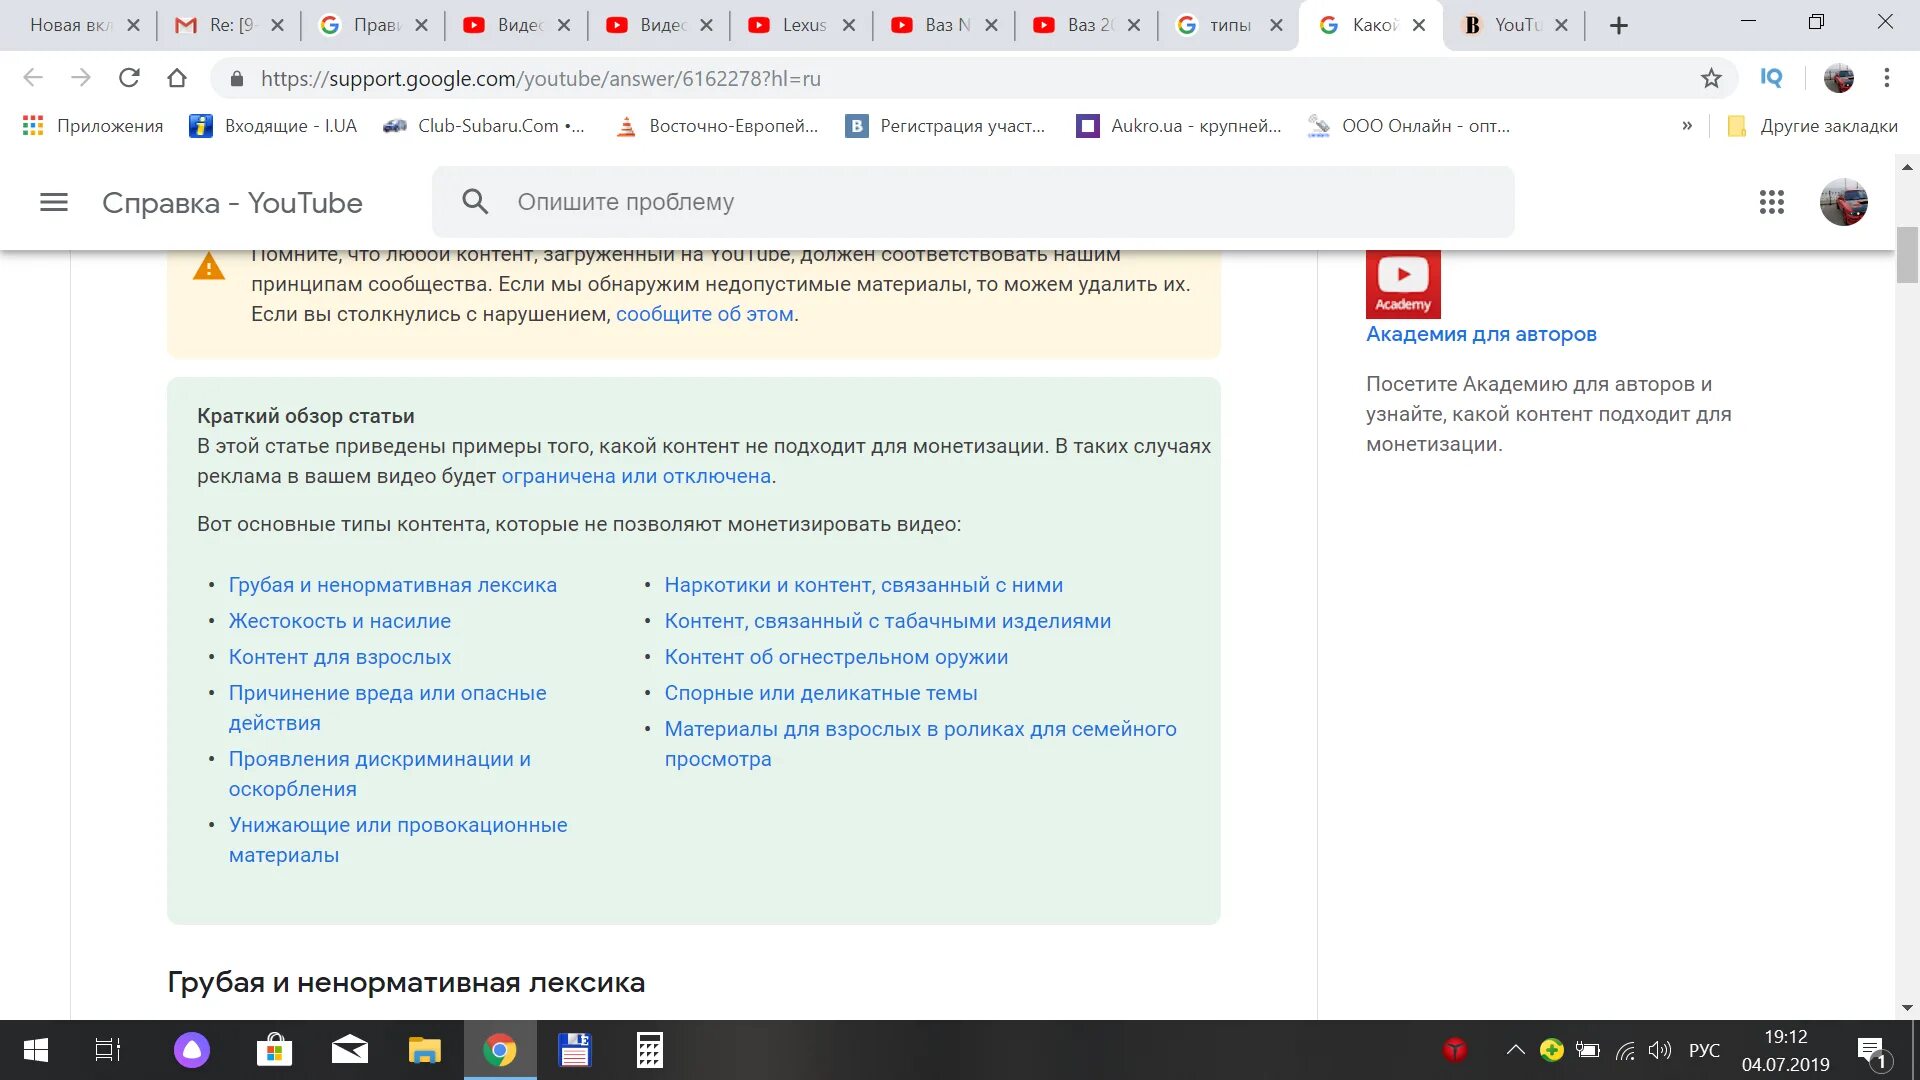The width and height of the screenshot is (1920, 1080).
Task: Open the Восточно-Европей... bookmark
Action: (x=718, y=126)
